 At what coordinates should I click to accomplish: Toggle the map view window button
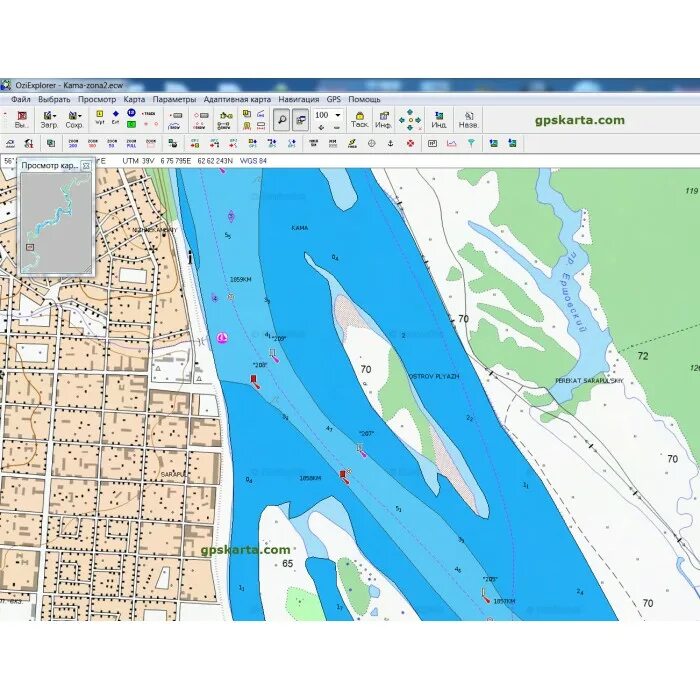pos(300,120)
